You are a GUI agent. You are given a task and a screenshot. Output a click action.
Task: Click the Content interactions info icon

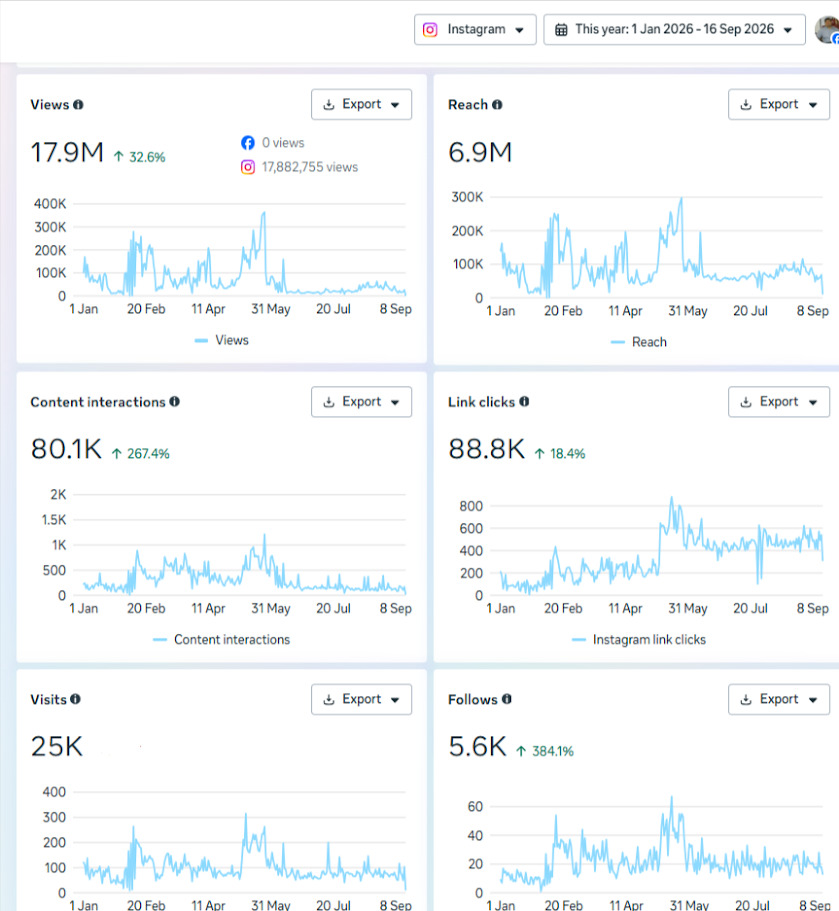coord(174,401)
